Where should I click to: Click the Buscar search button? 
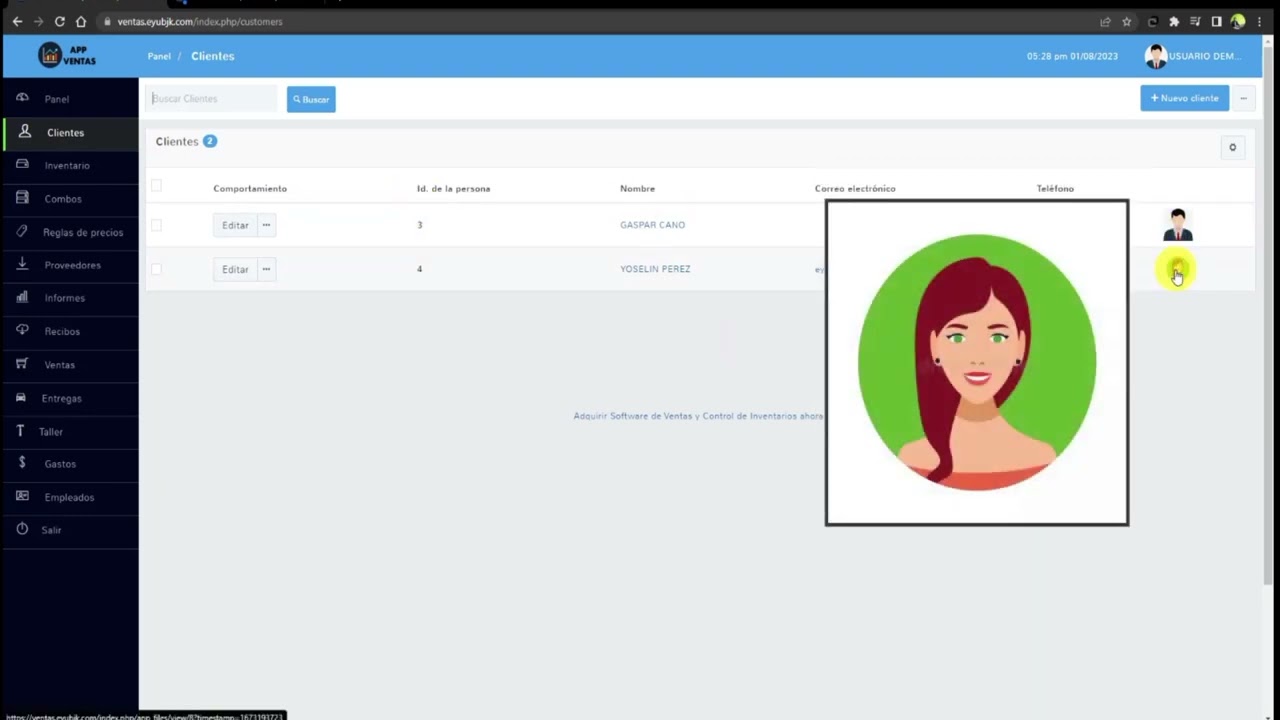pyautogui.click(x=311, y=99)
